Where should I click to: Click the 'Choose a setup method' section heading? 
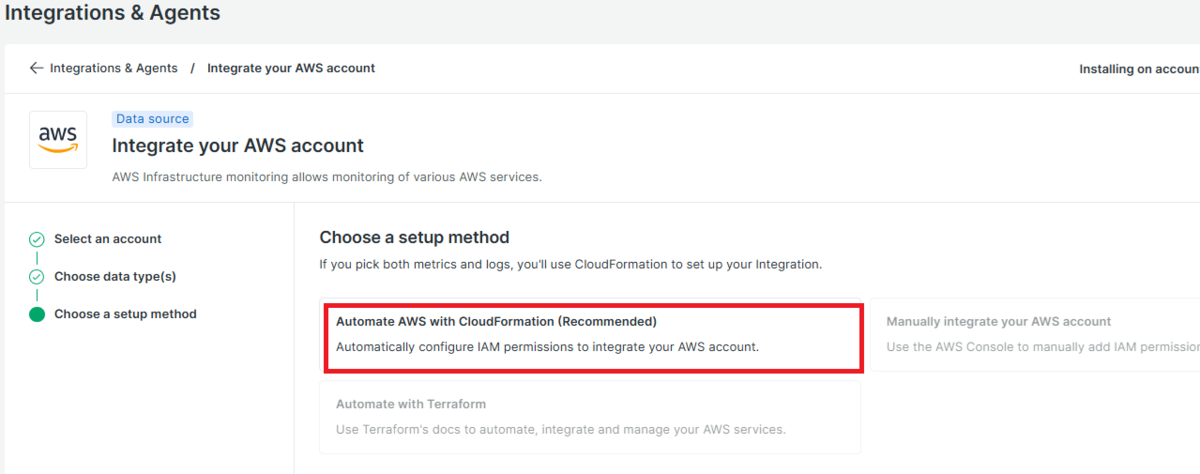click(414, 237)
